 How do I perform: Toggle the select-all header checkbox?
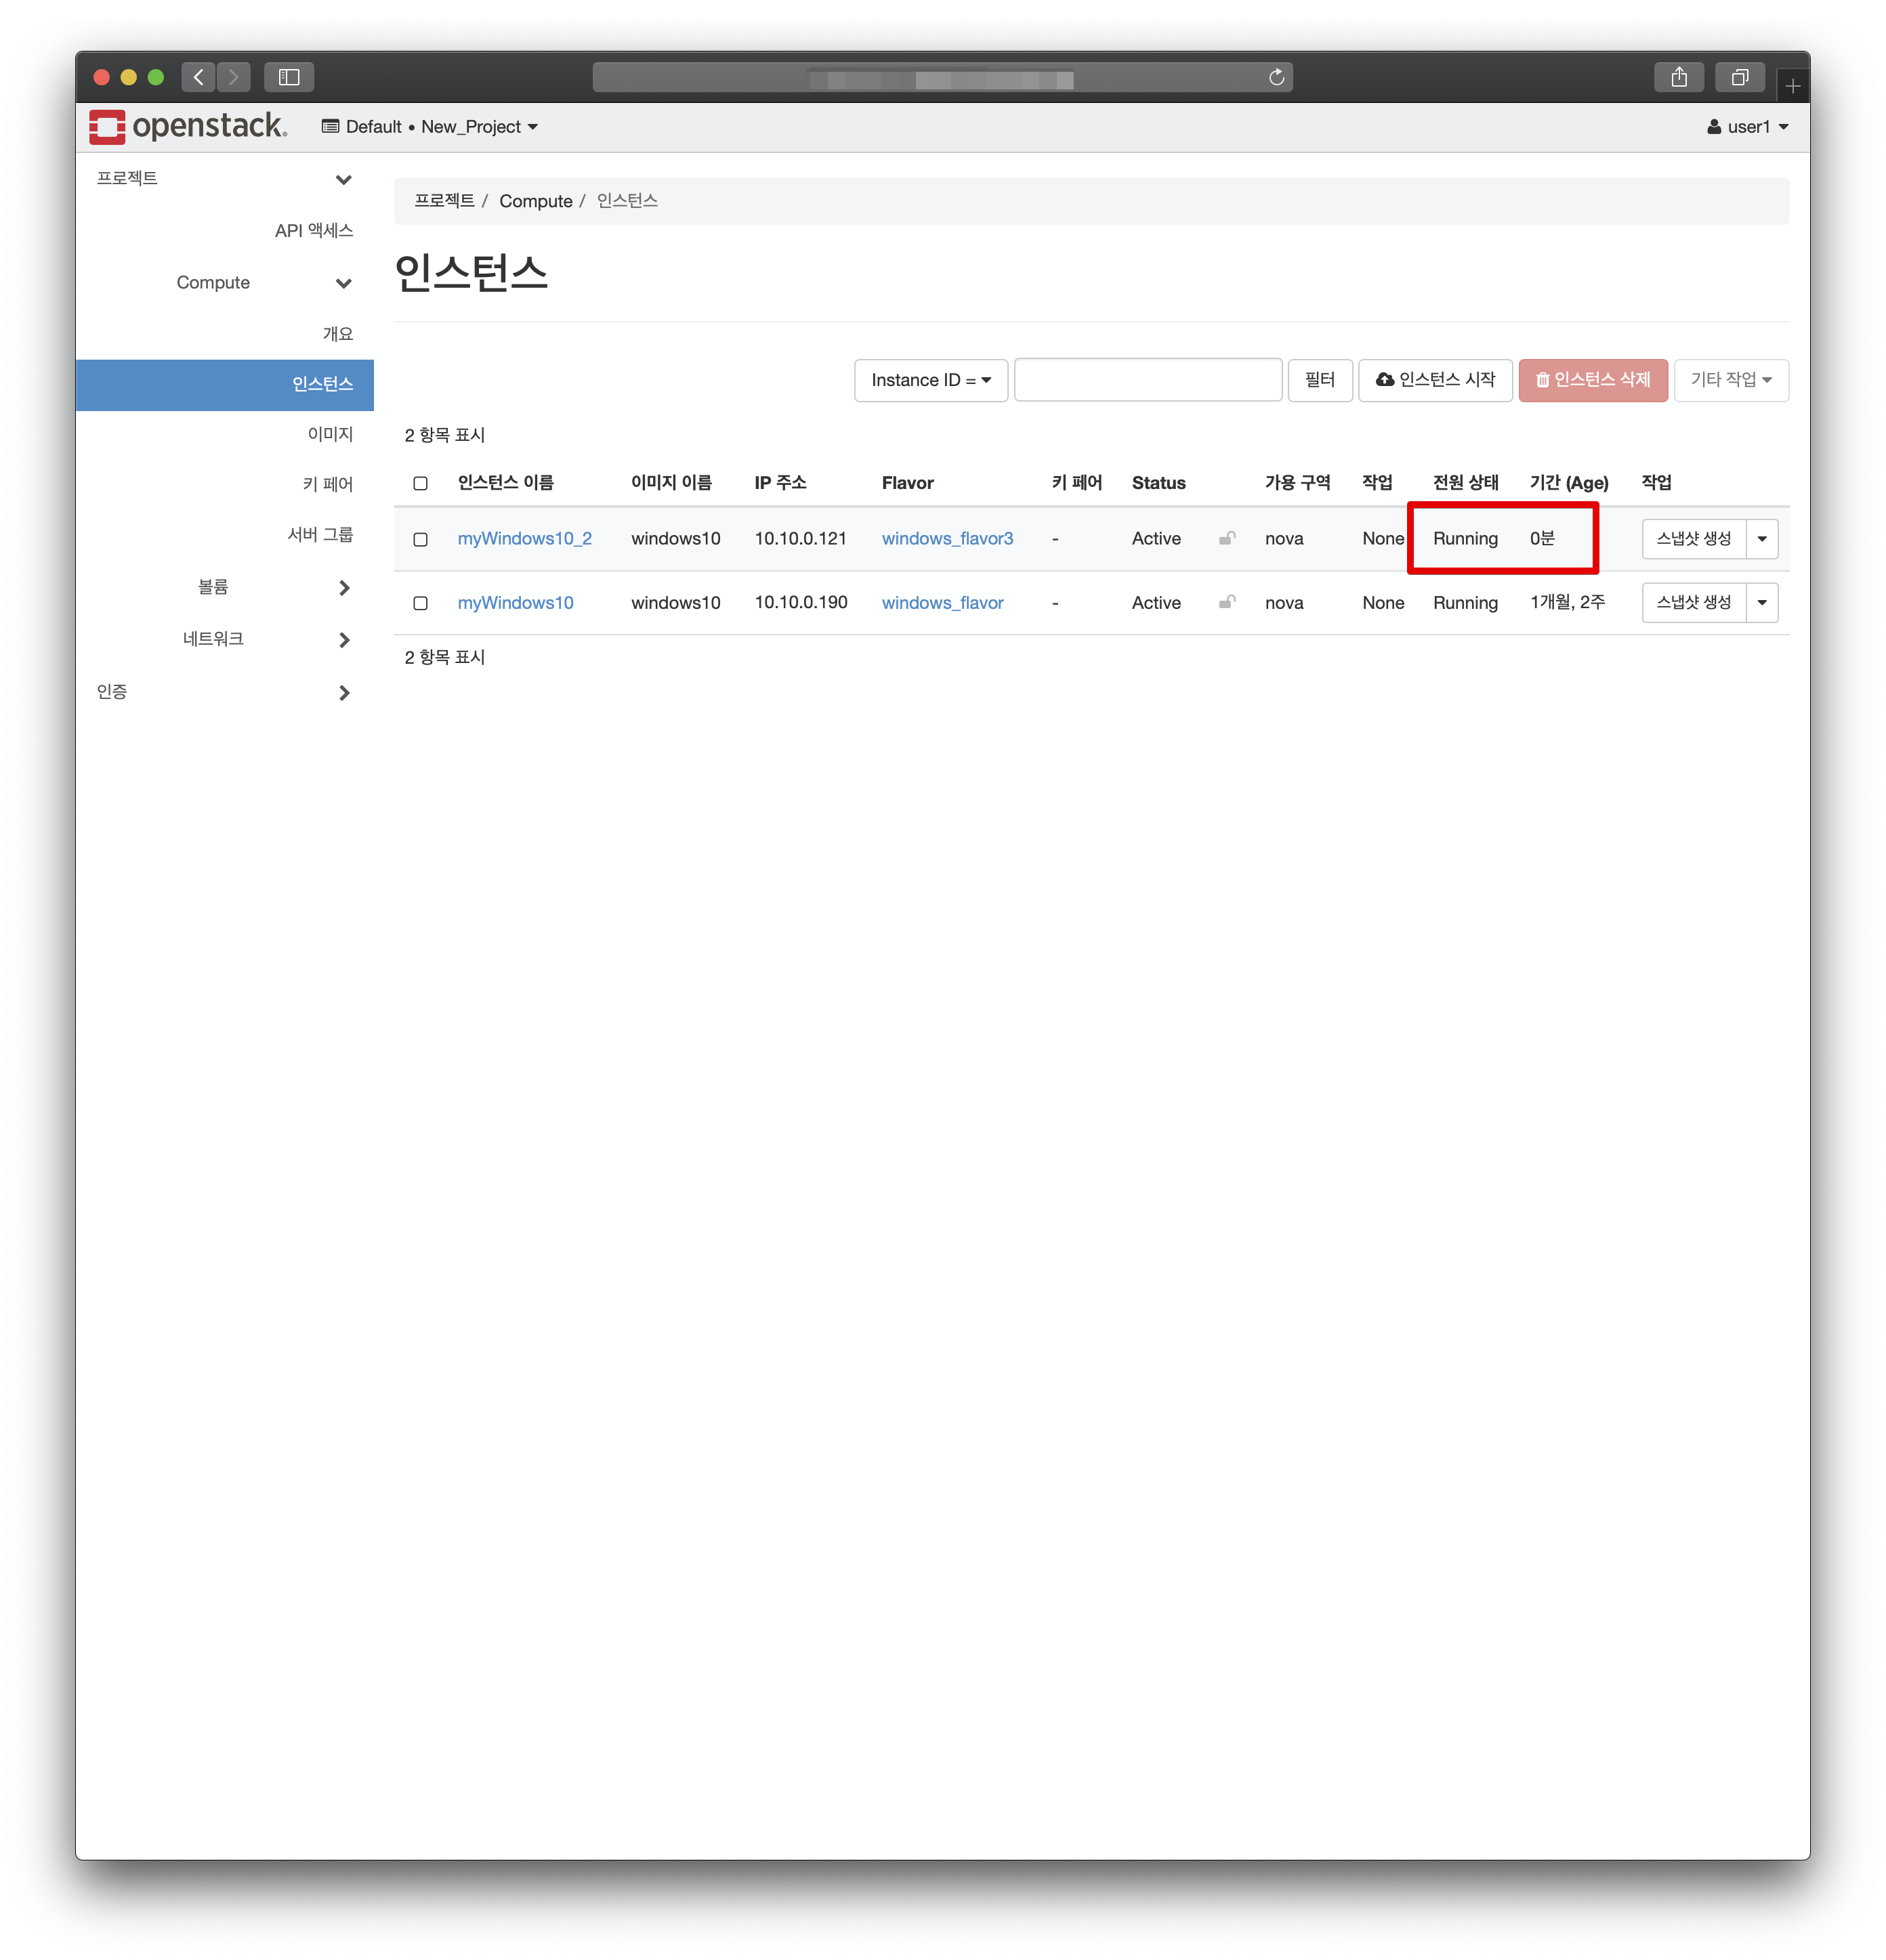click(x=420, y=483)
